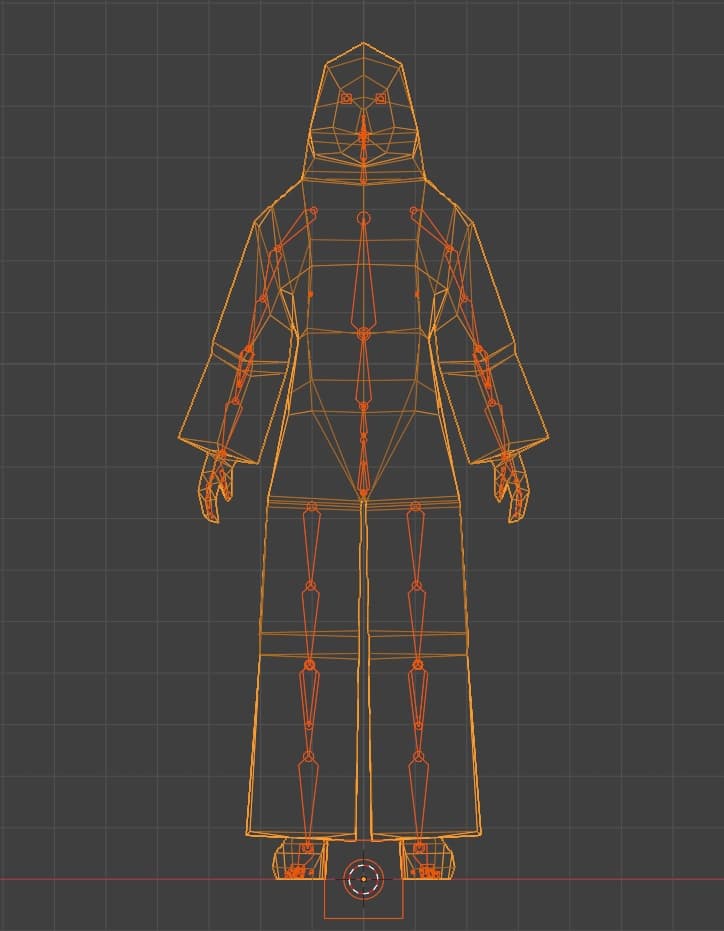This screenshot has width=724, height=931.
Task: Select the thigh bone on the screen-left leg
Action: pos(311,545)
